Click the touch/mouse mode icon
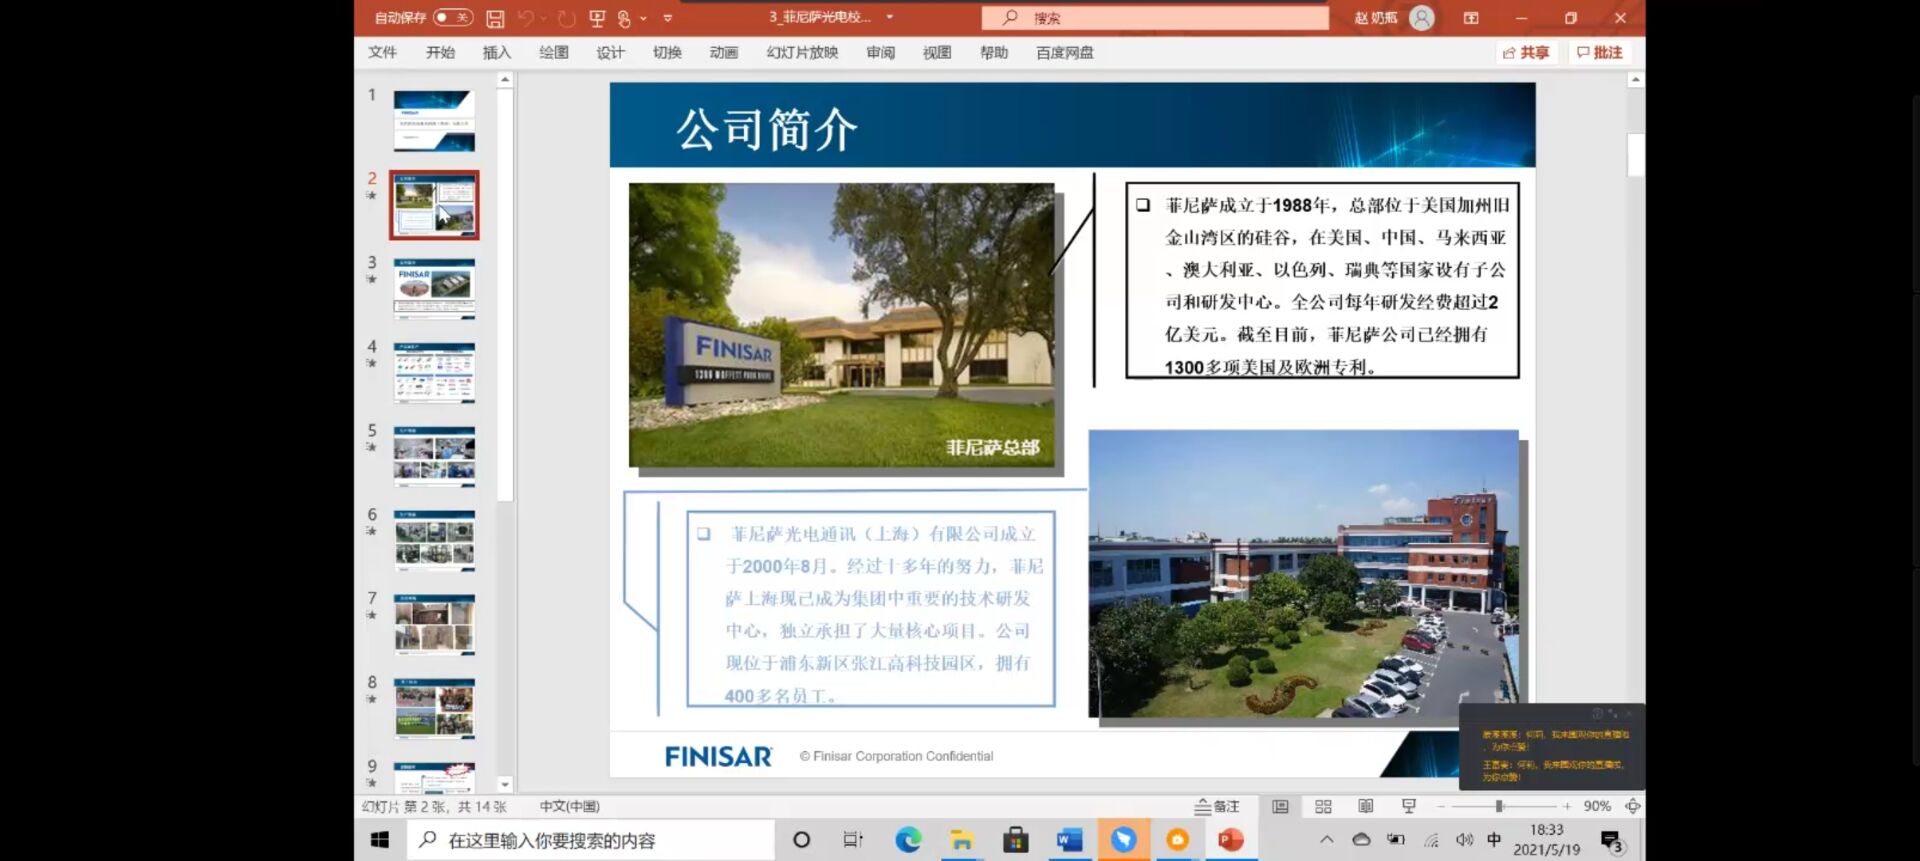This screenshot has height=861, width=1920. [x=624, y=18]
